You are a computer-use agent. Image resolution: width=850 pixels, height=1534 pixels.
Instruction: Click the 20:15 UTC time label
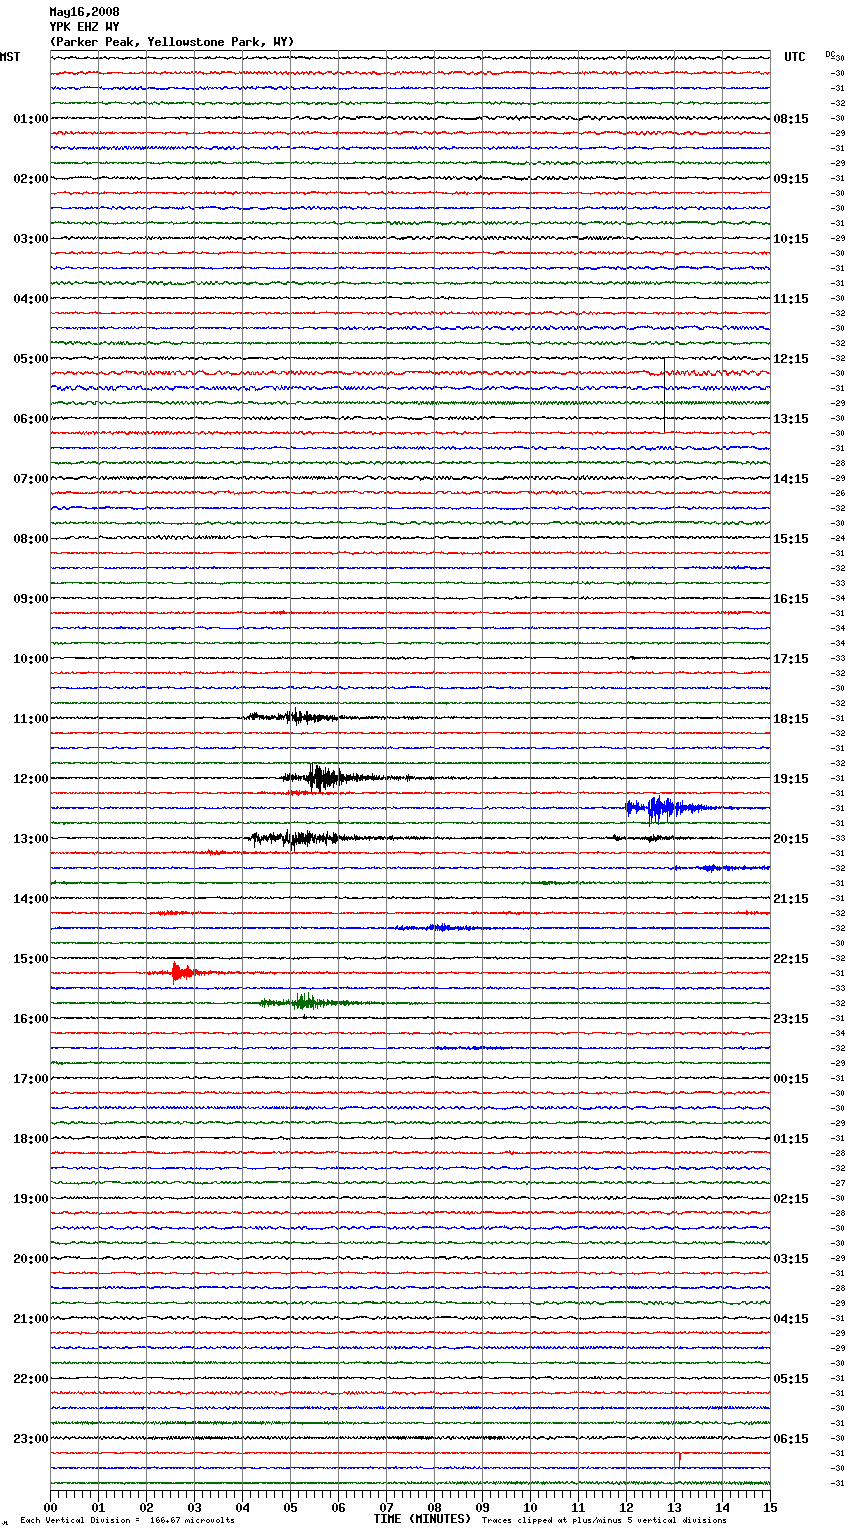tap(791, 839)
